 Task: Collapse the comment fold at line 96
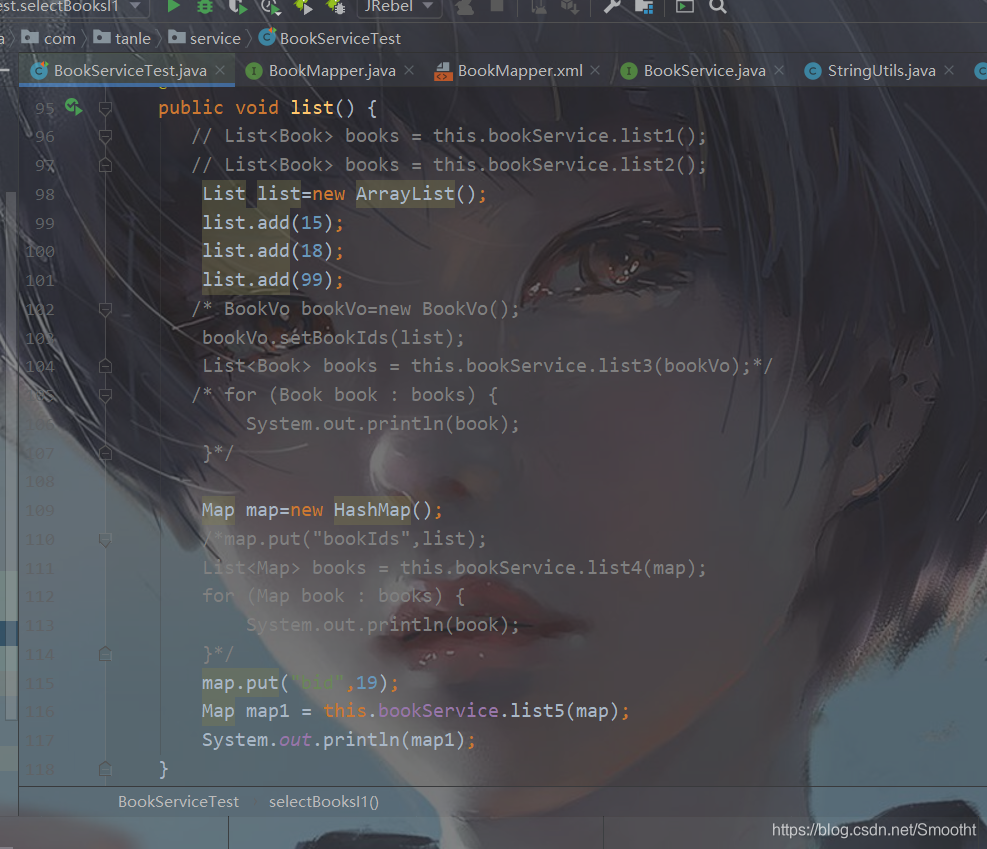tap(105, 137)
